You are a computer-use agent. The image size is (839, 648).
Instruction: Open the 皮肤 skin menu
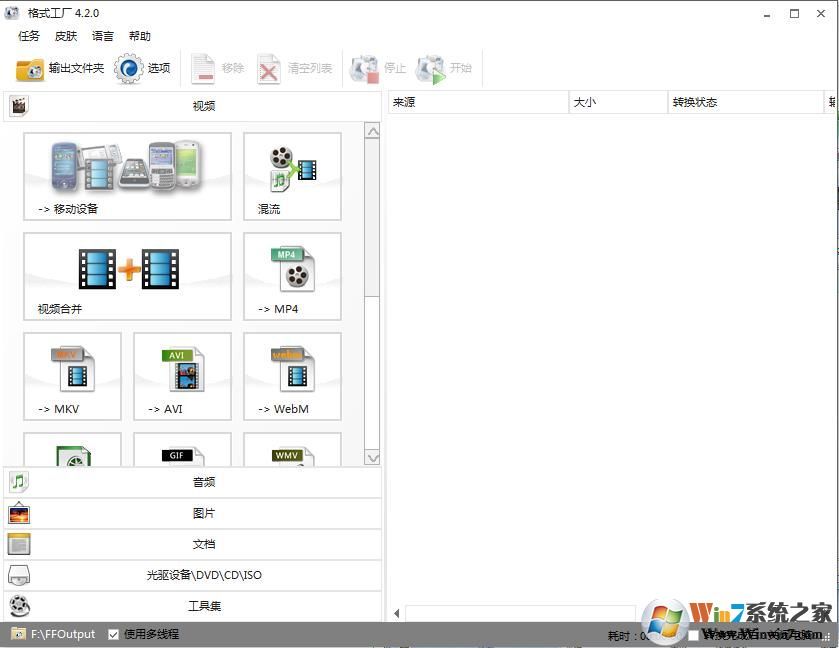click(x=66, y=36)
